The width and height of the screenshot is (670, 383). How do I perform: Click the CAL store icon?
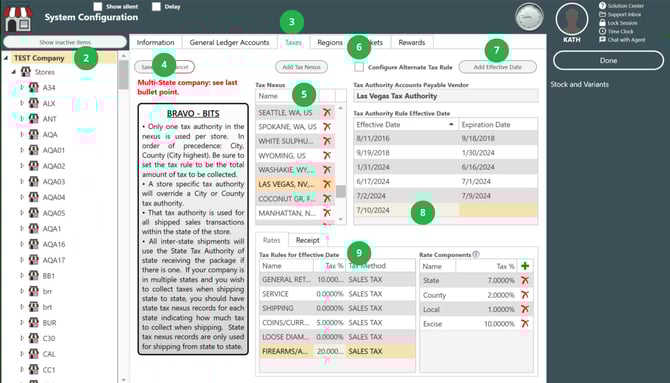pyautogui.click(x=34, y=354)
